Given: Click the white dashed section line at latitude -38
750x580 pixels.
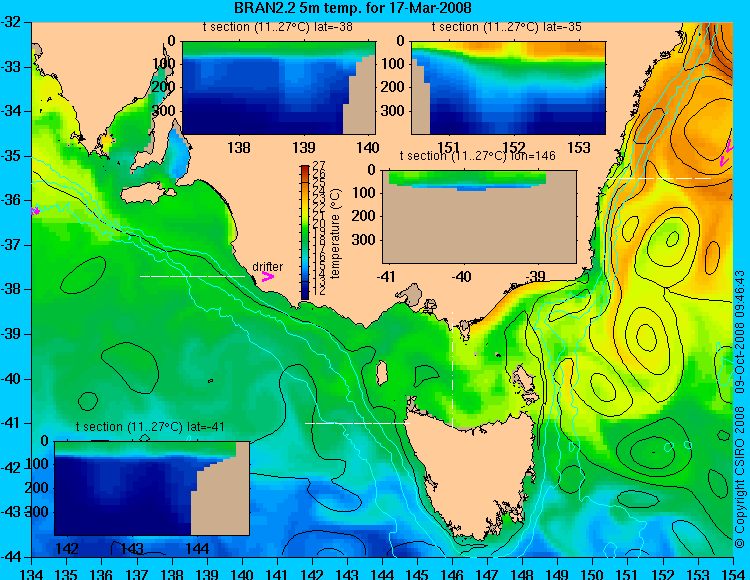Looking at the screenshot, I should pyautogui.click(x=192, y=276).
